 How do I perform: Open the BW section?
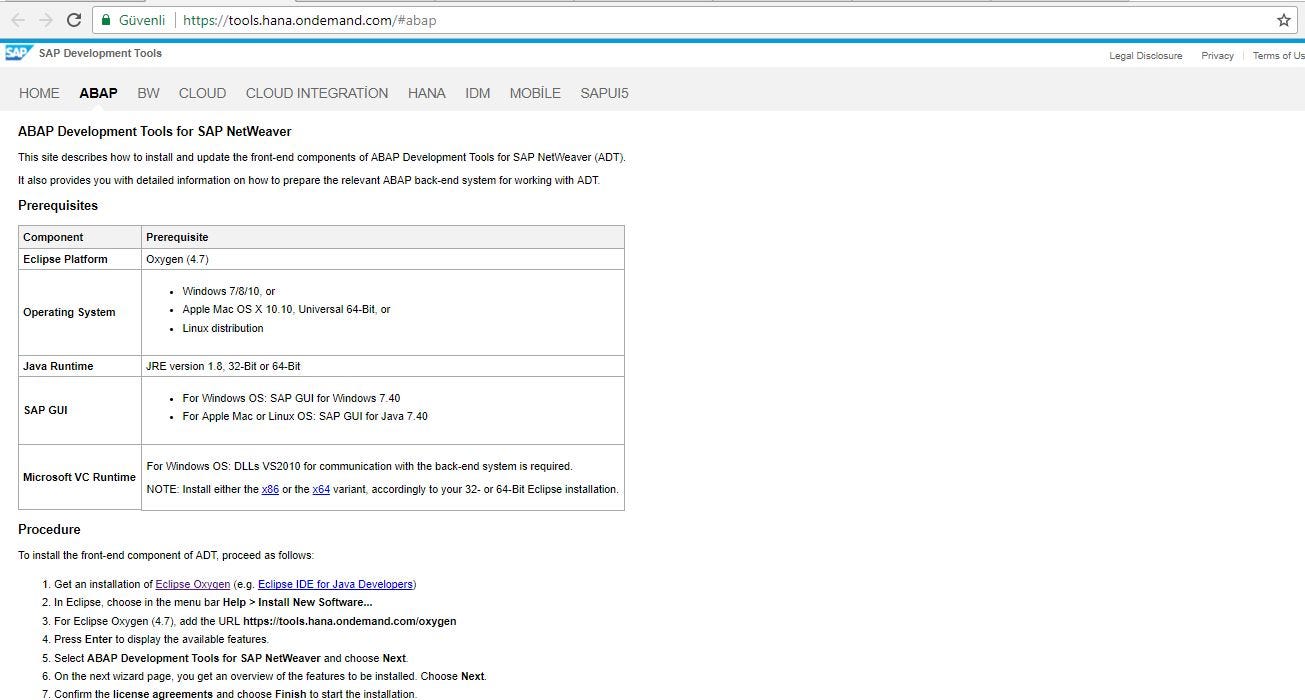click(x=148, y=93)
